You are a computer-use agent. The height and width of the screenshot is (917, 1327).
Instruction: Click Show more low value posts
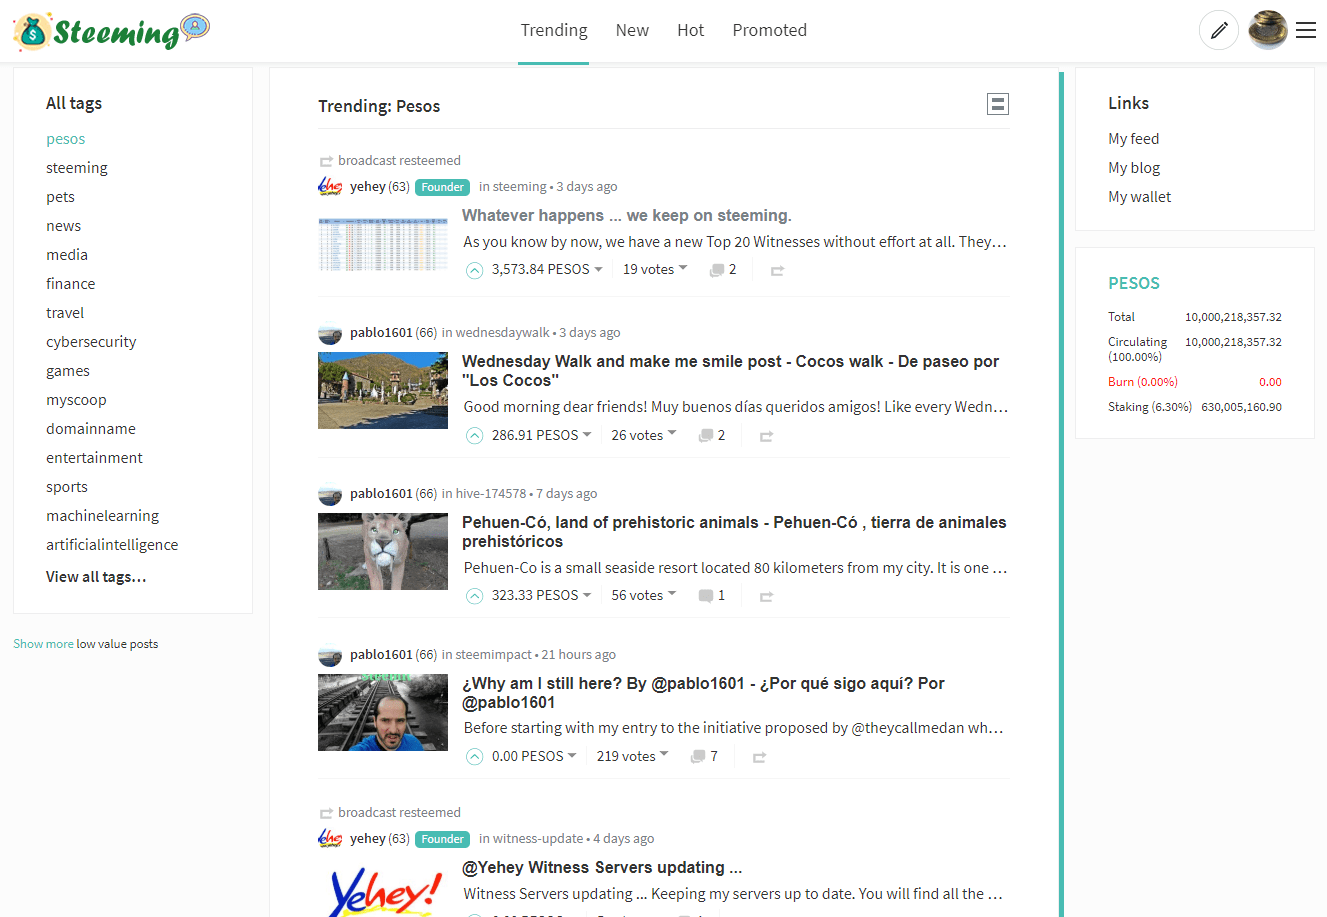tap(43, 644)
